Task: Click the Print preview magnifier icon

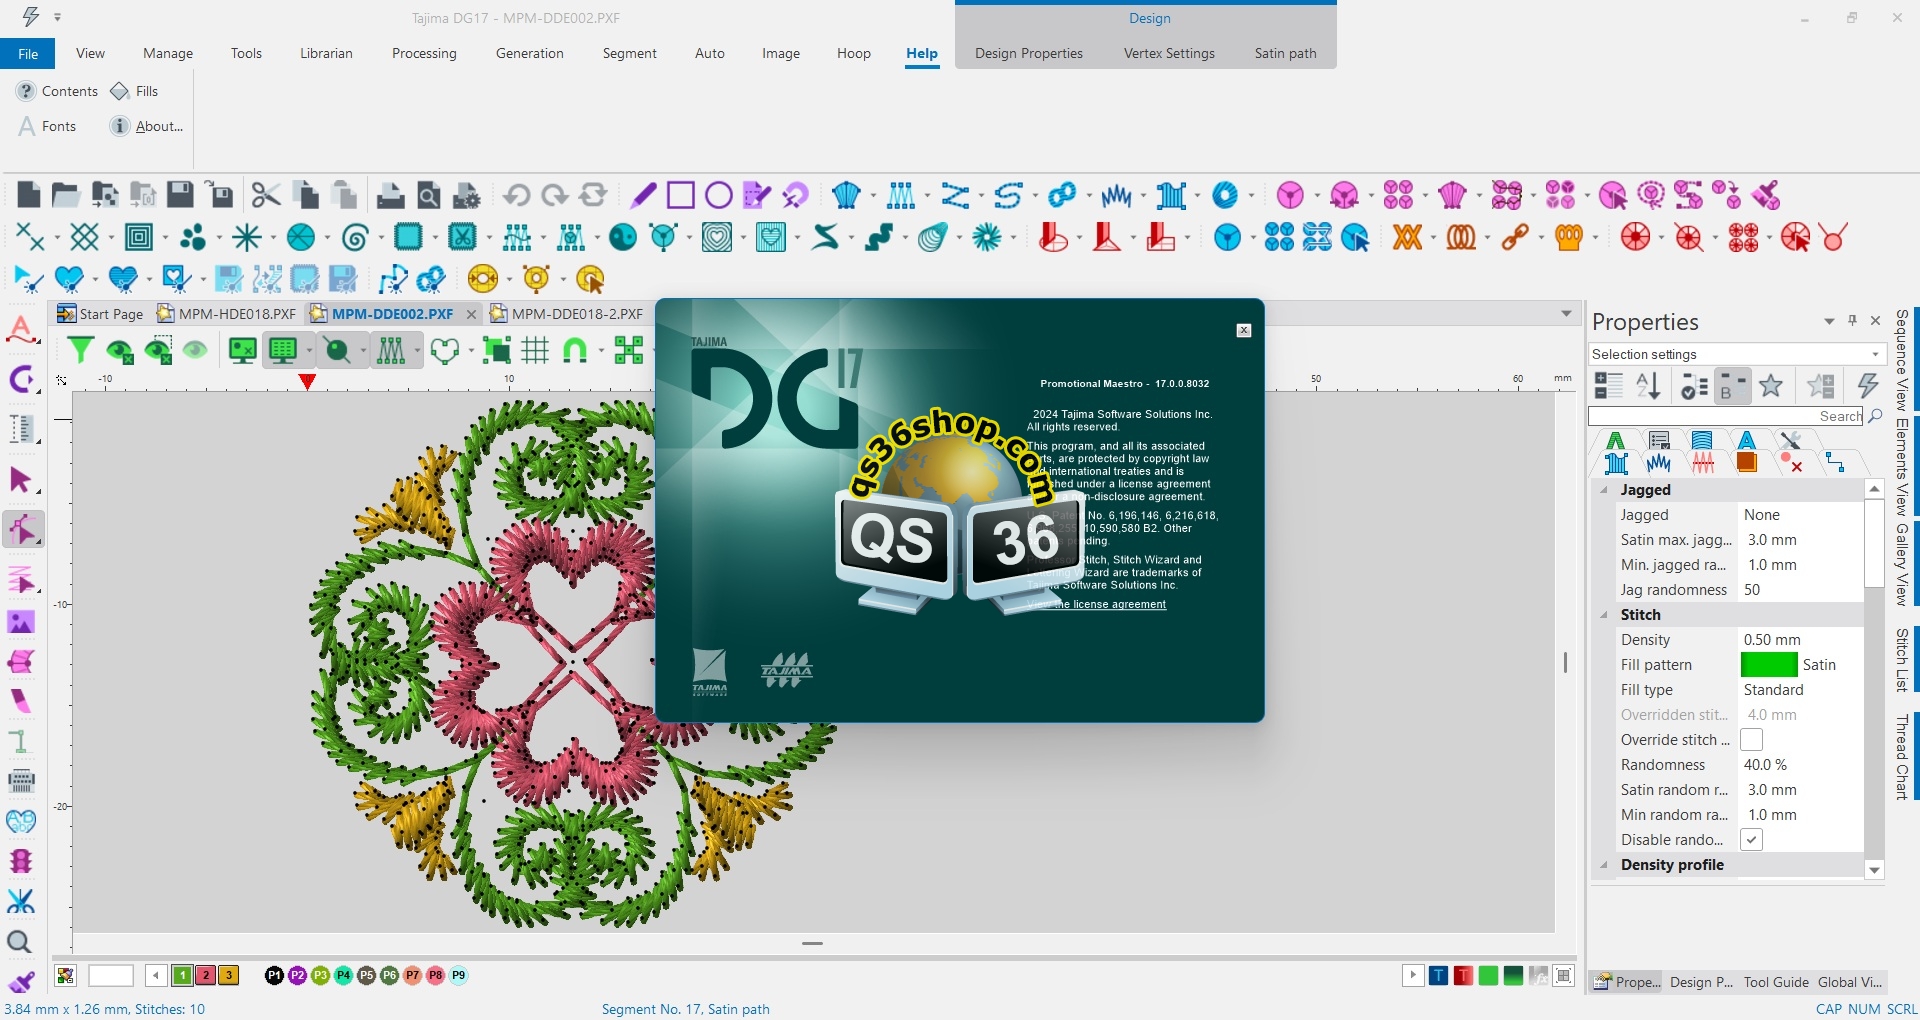Action: pos(429,194)
